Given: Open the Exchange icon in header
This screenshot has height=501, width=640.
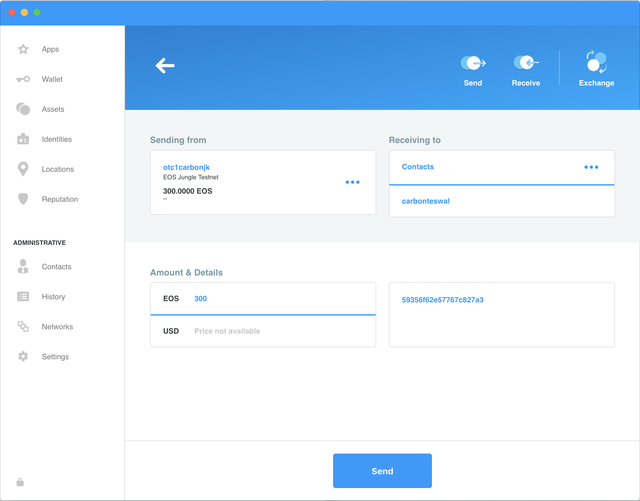Looking at the screenshot, I should (x=596, y=62).
